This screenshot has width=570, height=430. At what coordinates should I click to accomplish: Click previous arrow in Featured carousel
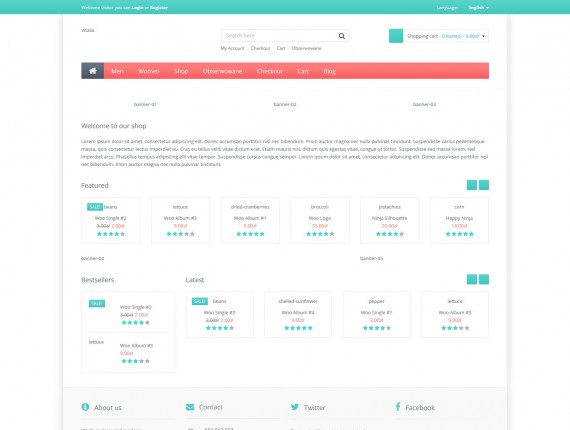[x=472, y=185]
